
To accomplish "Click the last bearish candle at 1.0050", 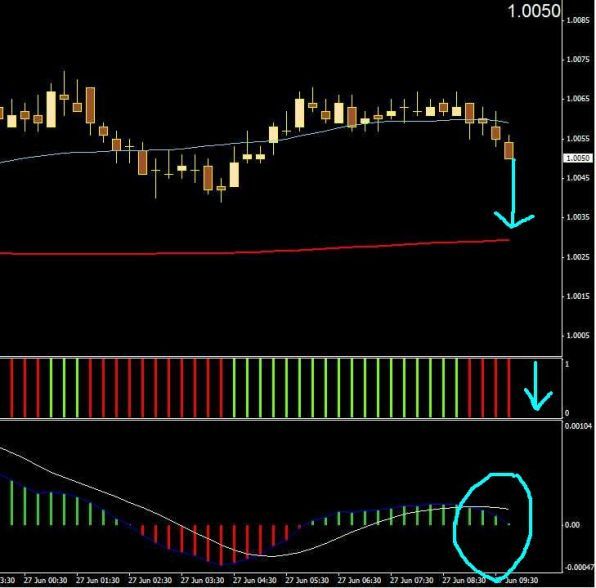I will point(509,150).
